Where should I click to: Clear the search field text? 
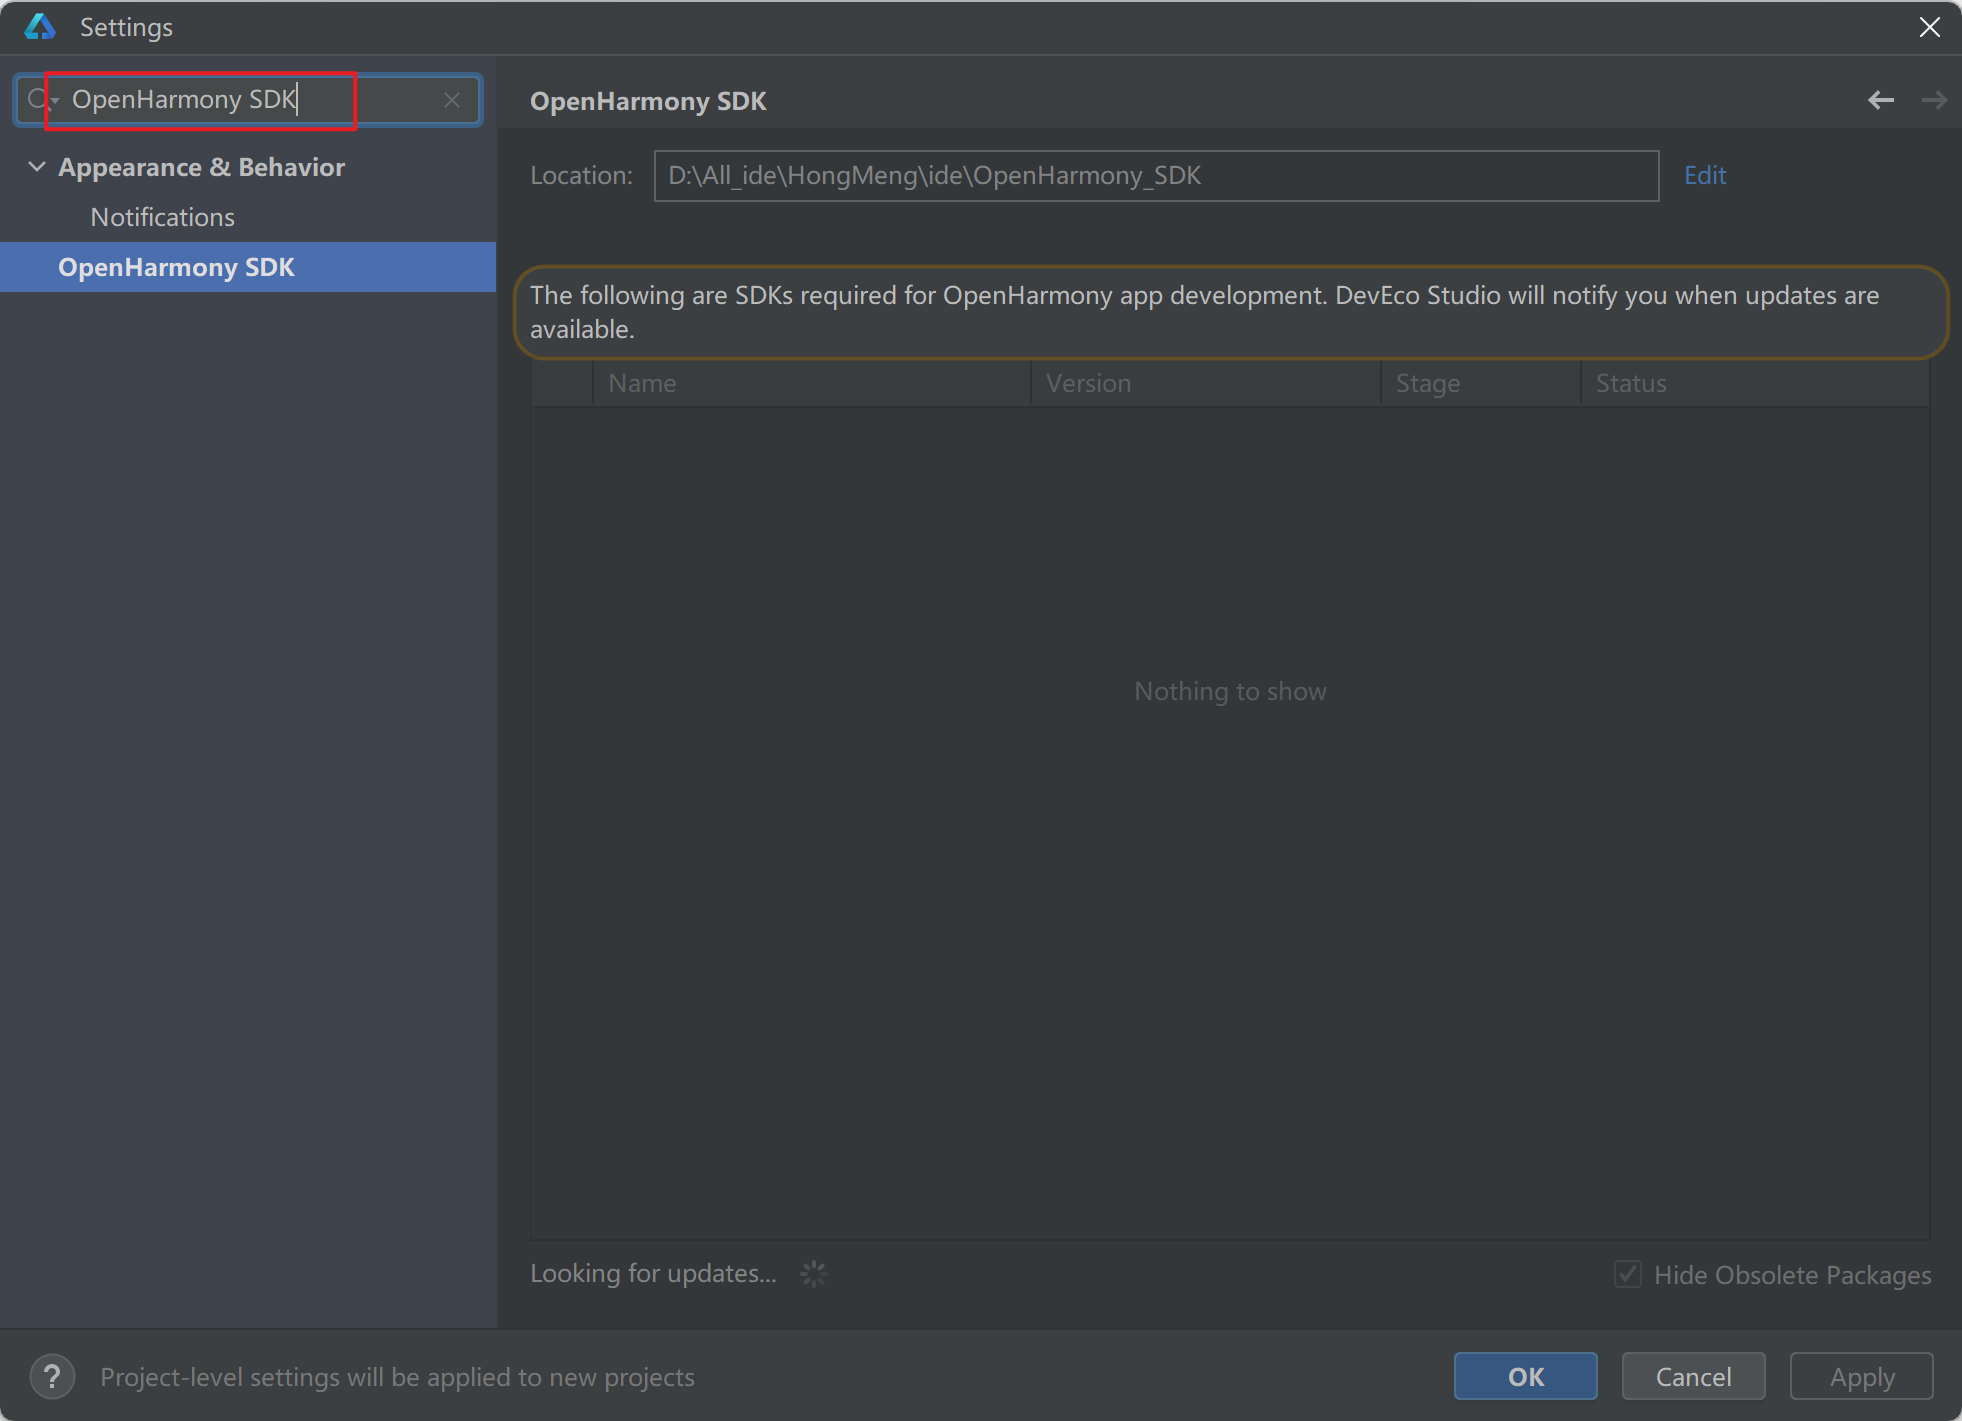pos(452,100)
